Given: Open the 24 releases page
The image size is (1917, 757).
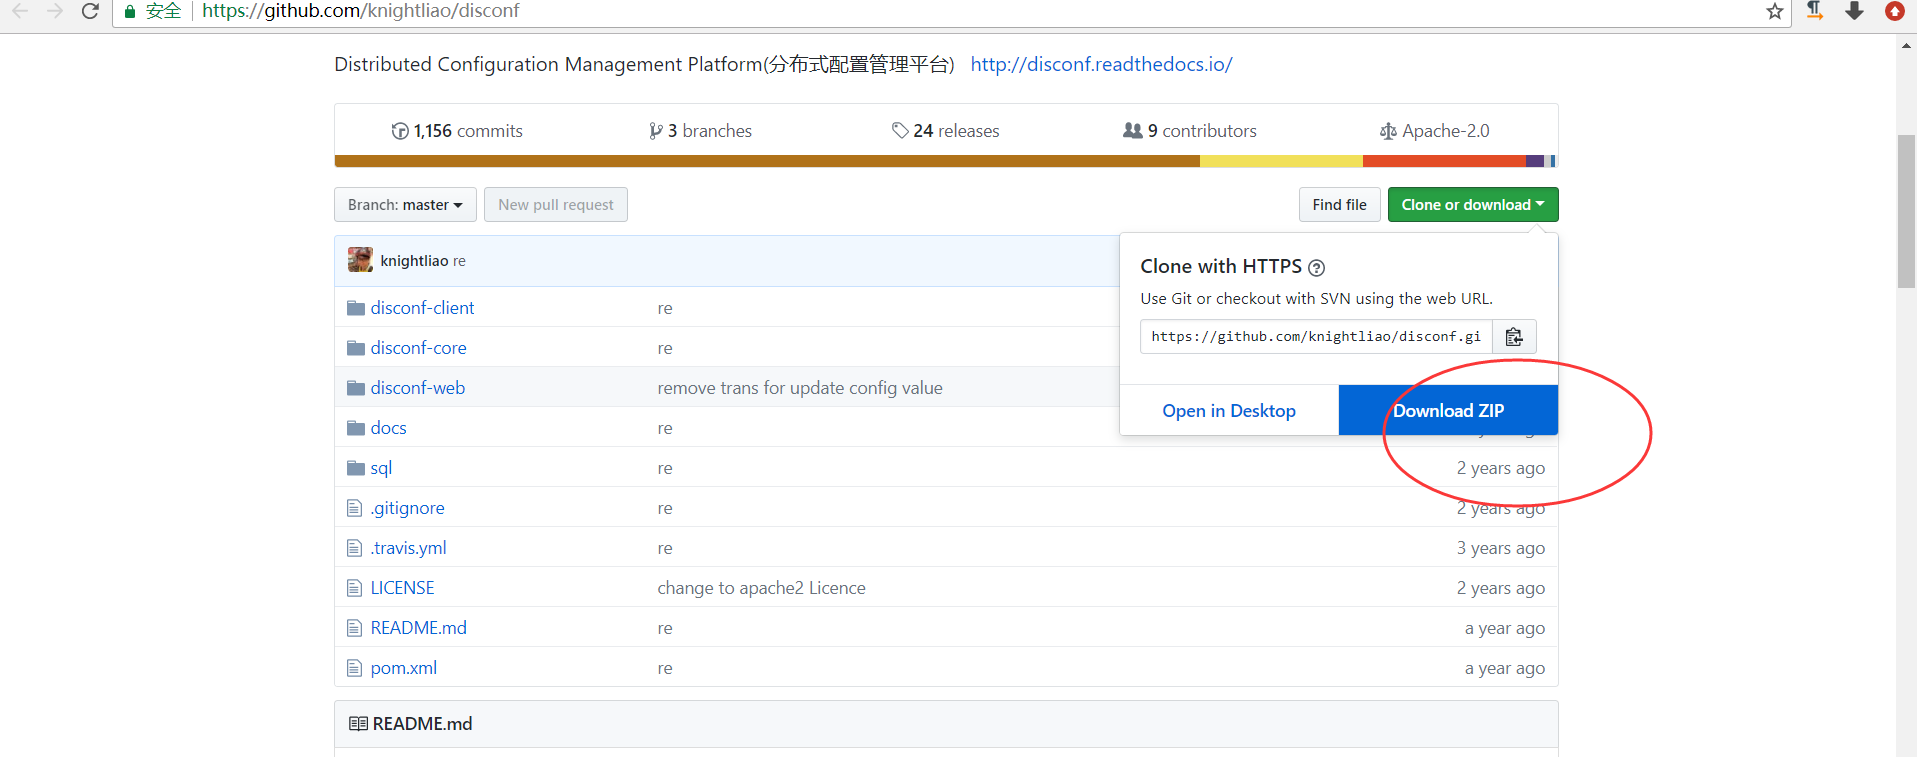Looking at the screenshot, I should (x=946, y=131).
